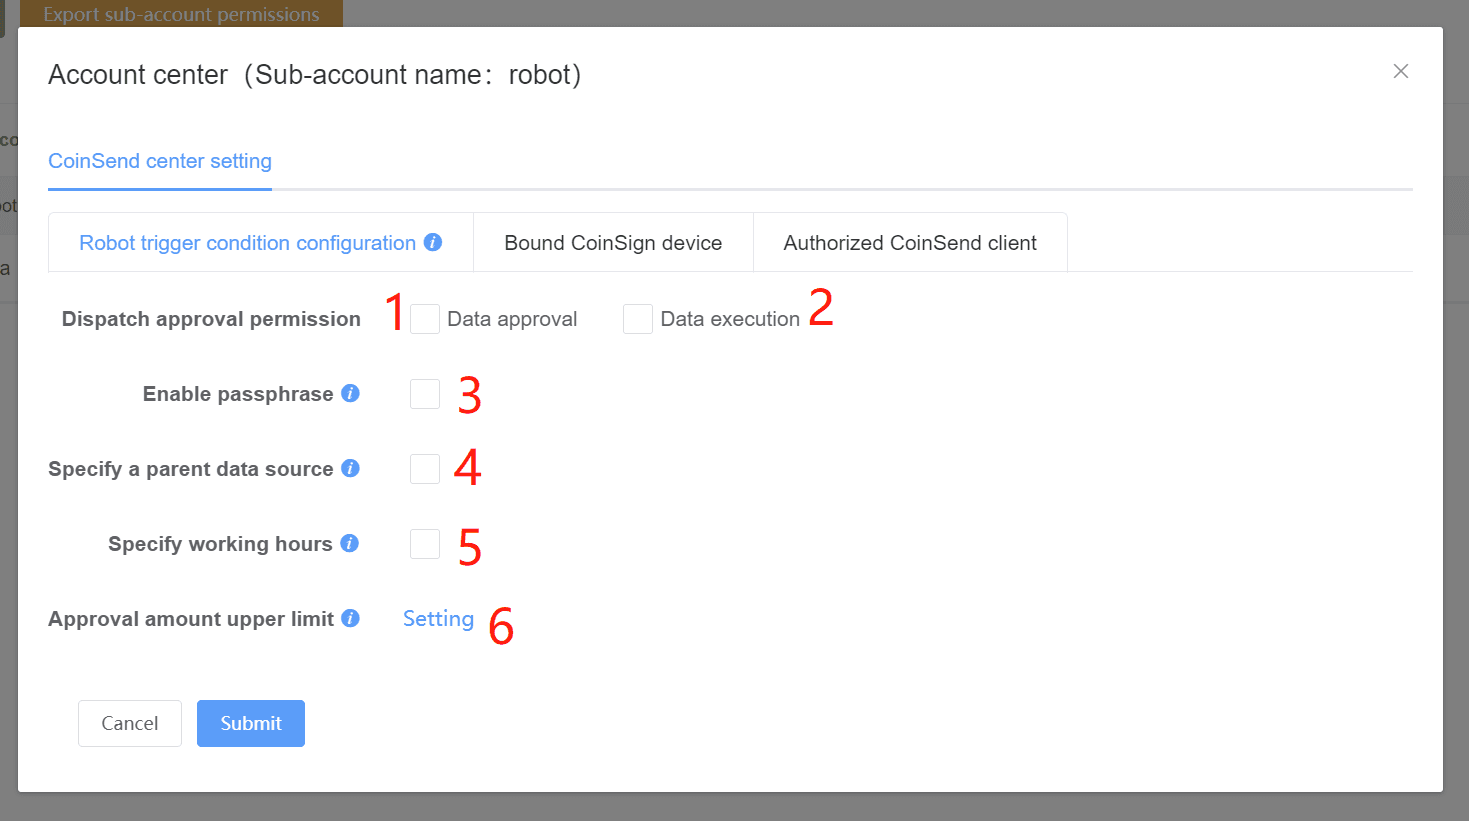This screenshot has width=1469, height=821.
Task: Enable the Data approval checkbox
Action: [425, 318]
